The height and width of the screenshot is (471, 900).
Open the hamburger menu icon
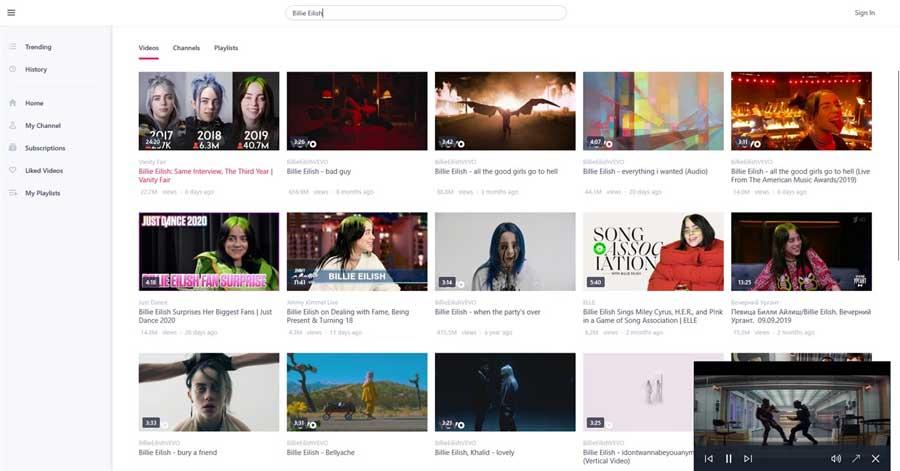click(11, 13)
